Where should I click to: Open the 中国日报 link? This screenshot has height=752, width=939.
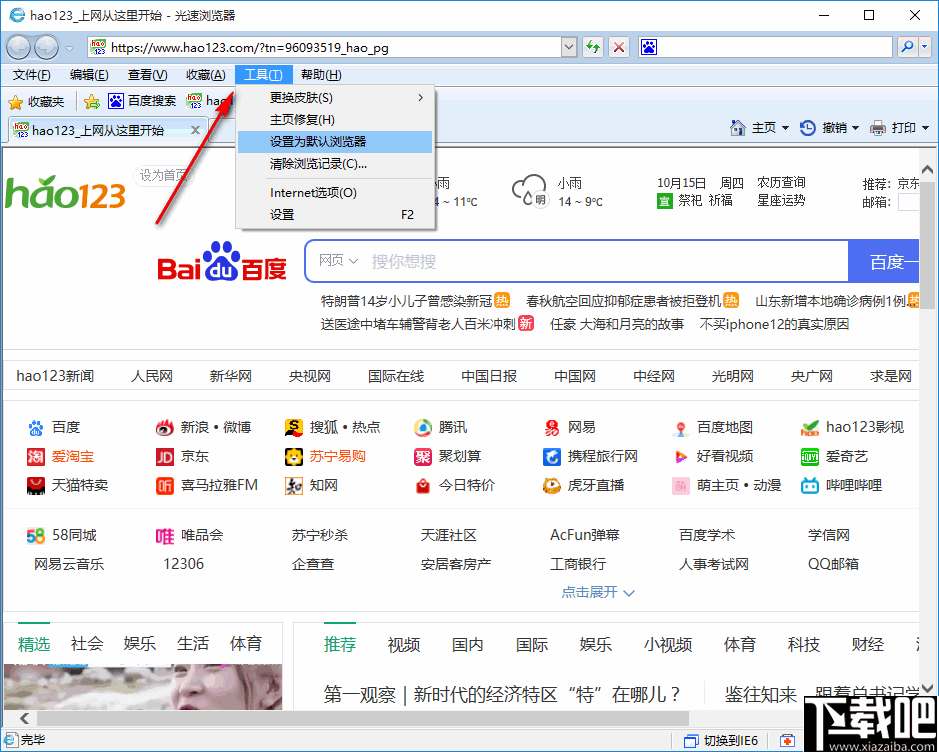point(489,376)
